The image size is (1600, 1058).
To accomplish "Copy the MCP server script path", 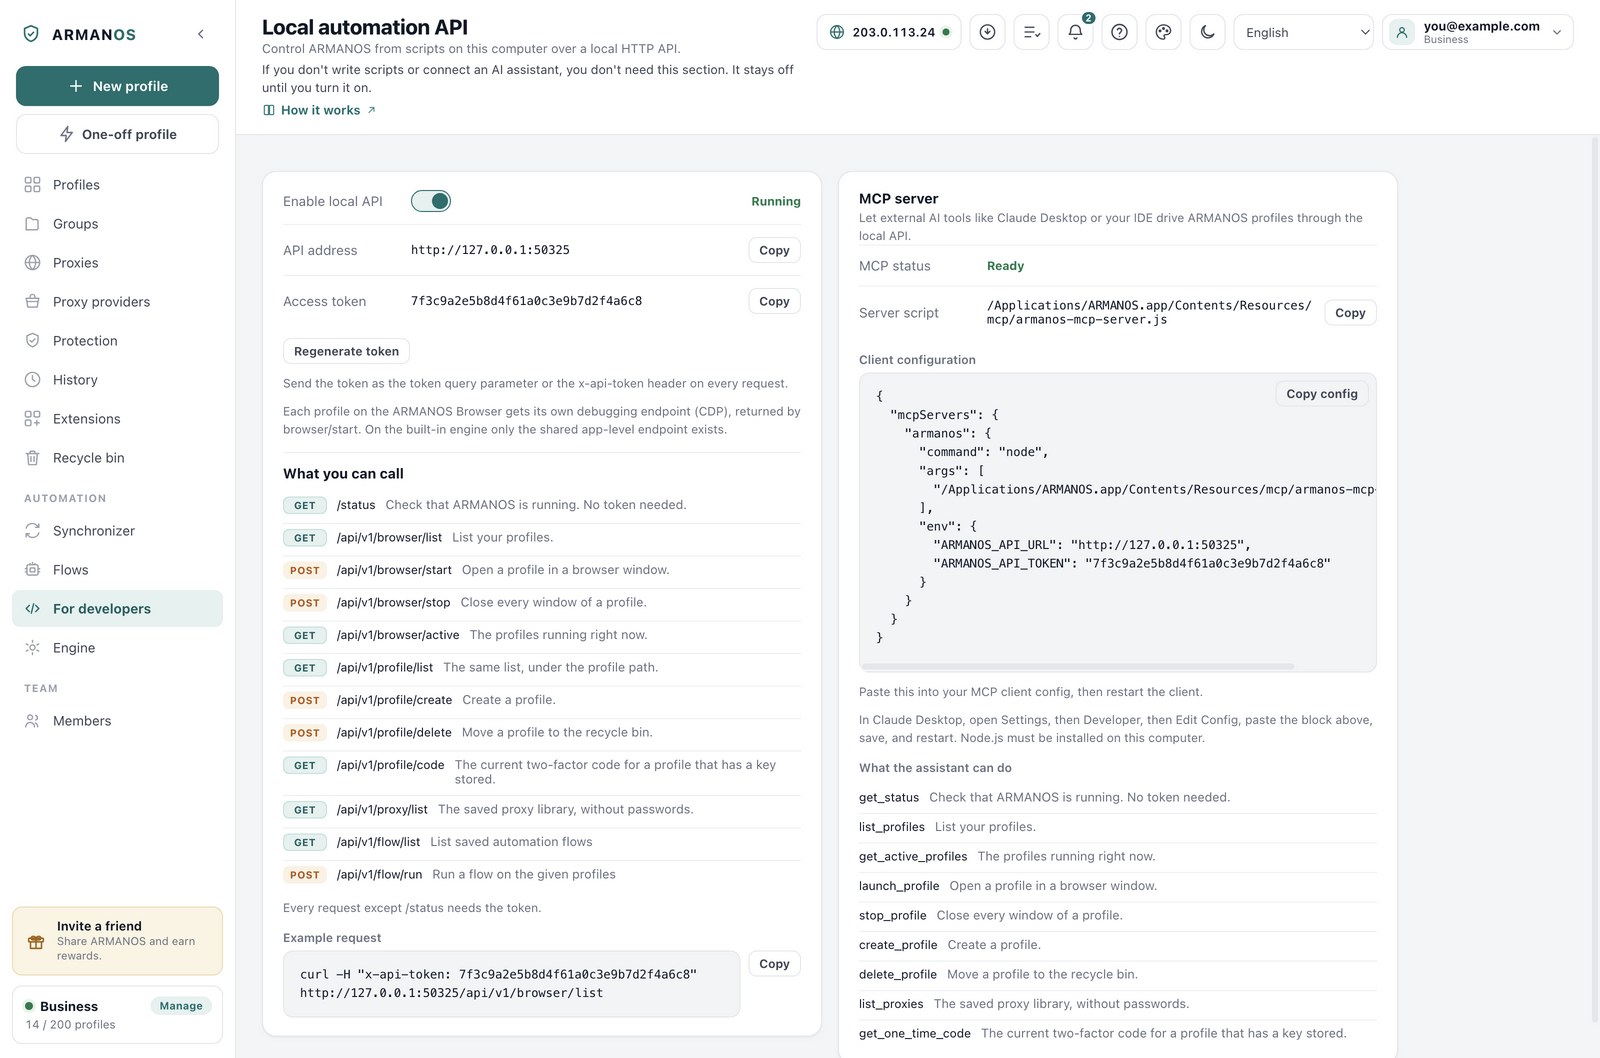I will tap(1350, 313).
